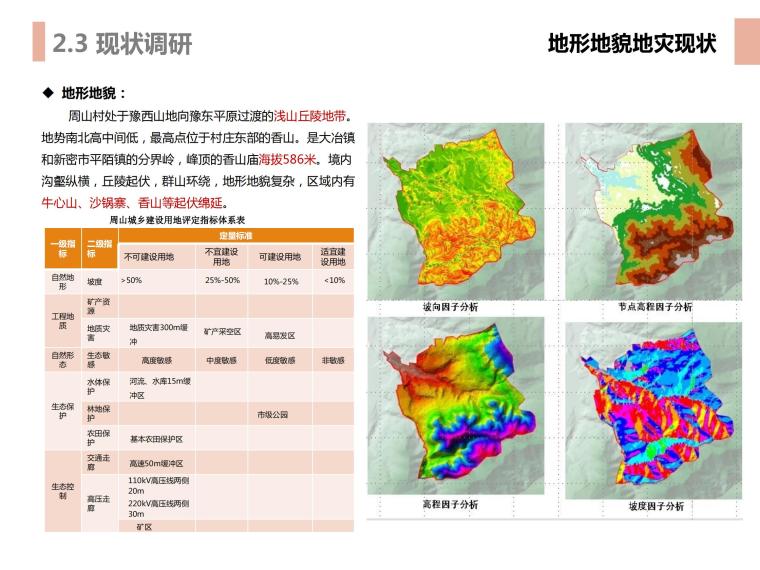Screen dimensions: 760x570
Task: Click the 市级公园 table cell
Action: [272, 414]
